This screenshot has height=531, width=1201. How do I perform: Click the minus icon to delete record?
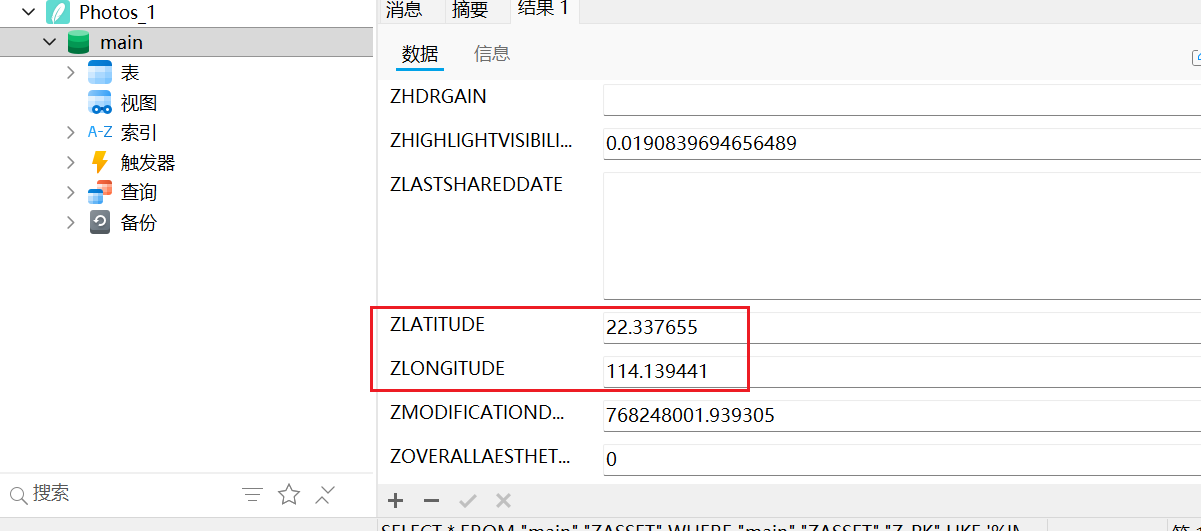pos(431,501)
